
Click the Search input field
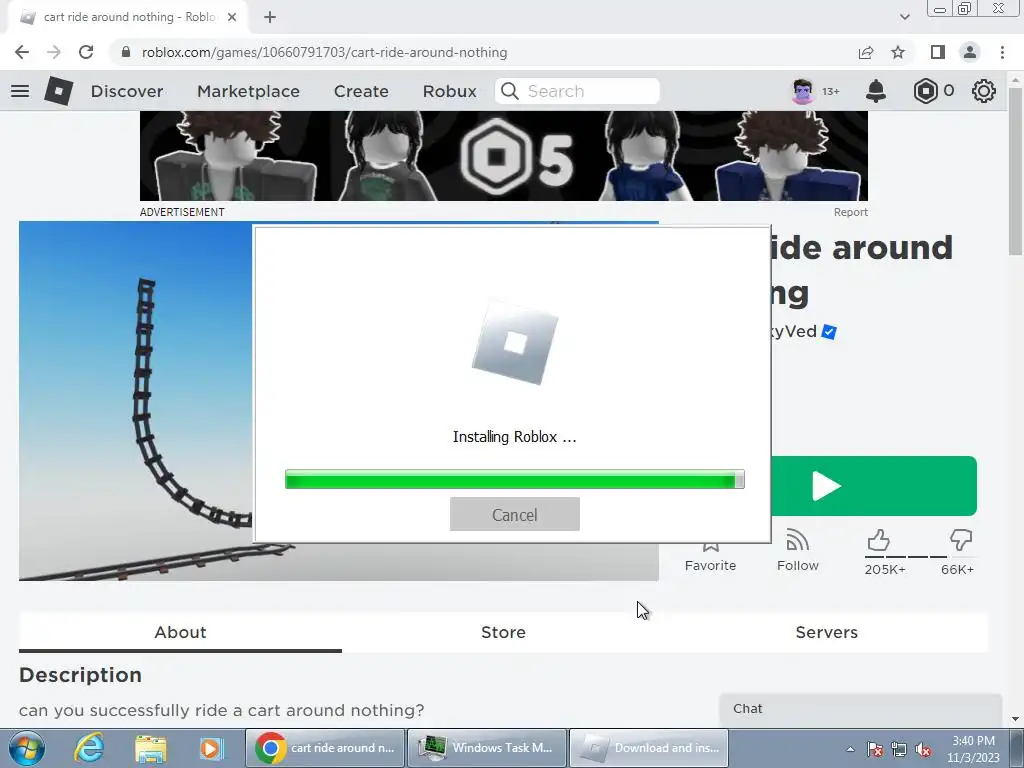(x=577, y=91)
